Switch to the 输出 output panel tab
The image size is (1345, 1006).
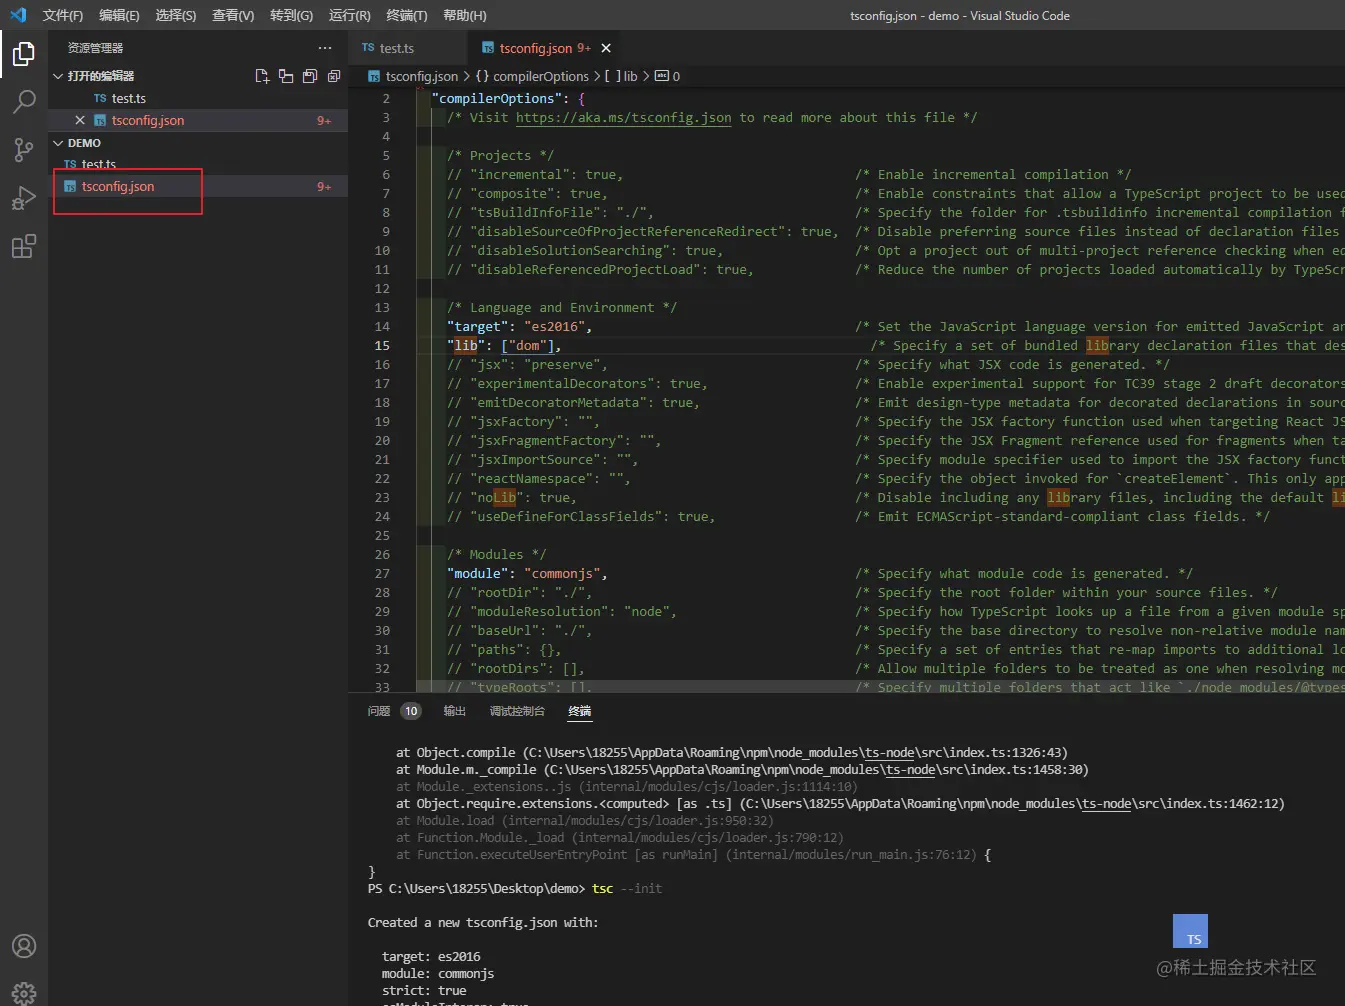tap(455, 711)
